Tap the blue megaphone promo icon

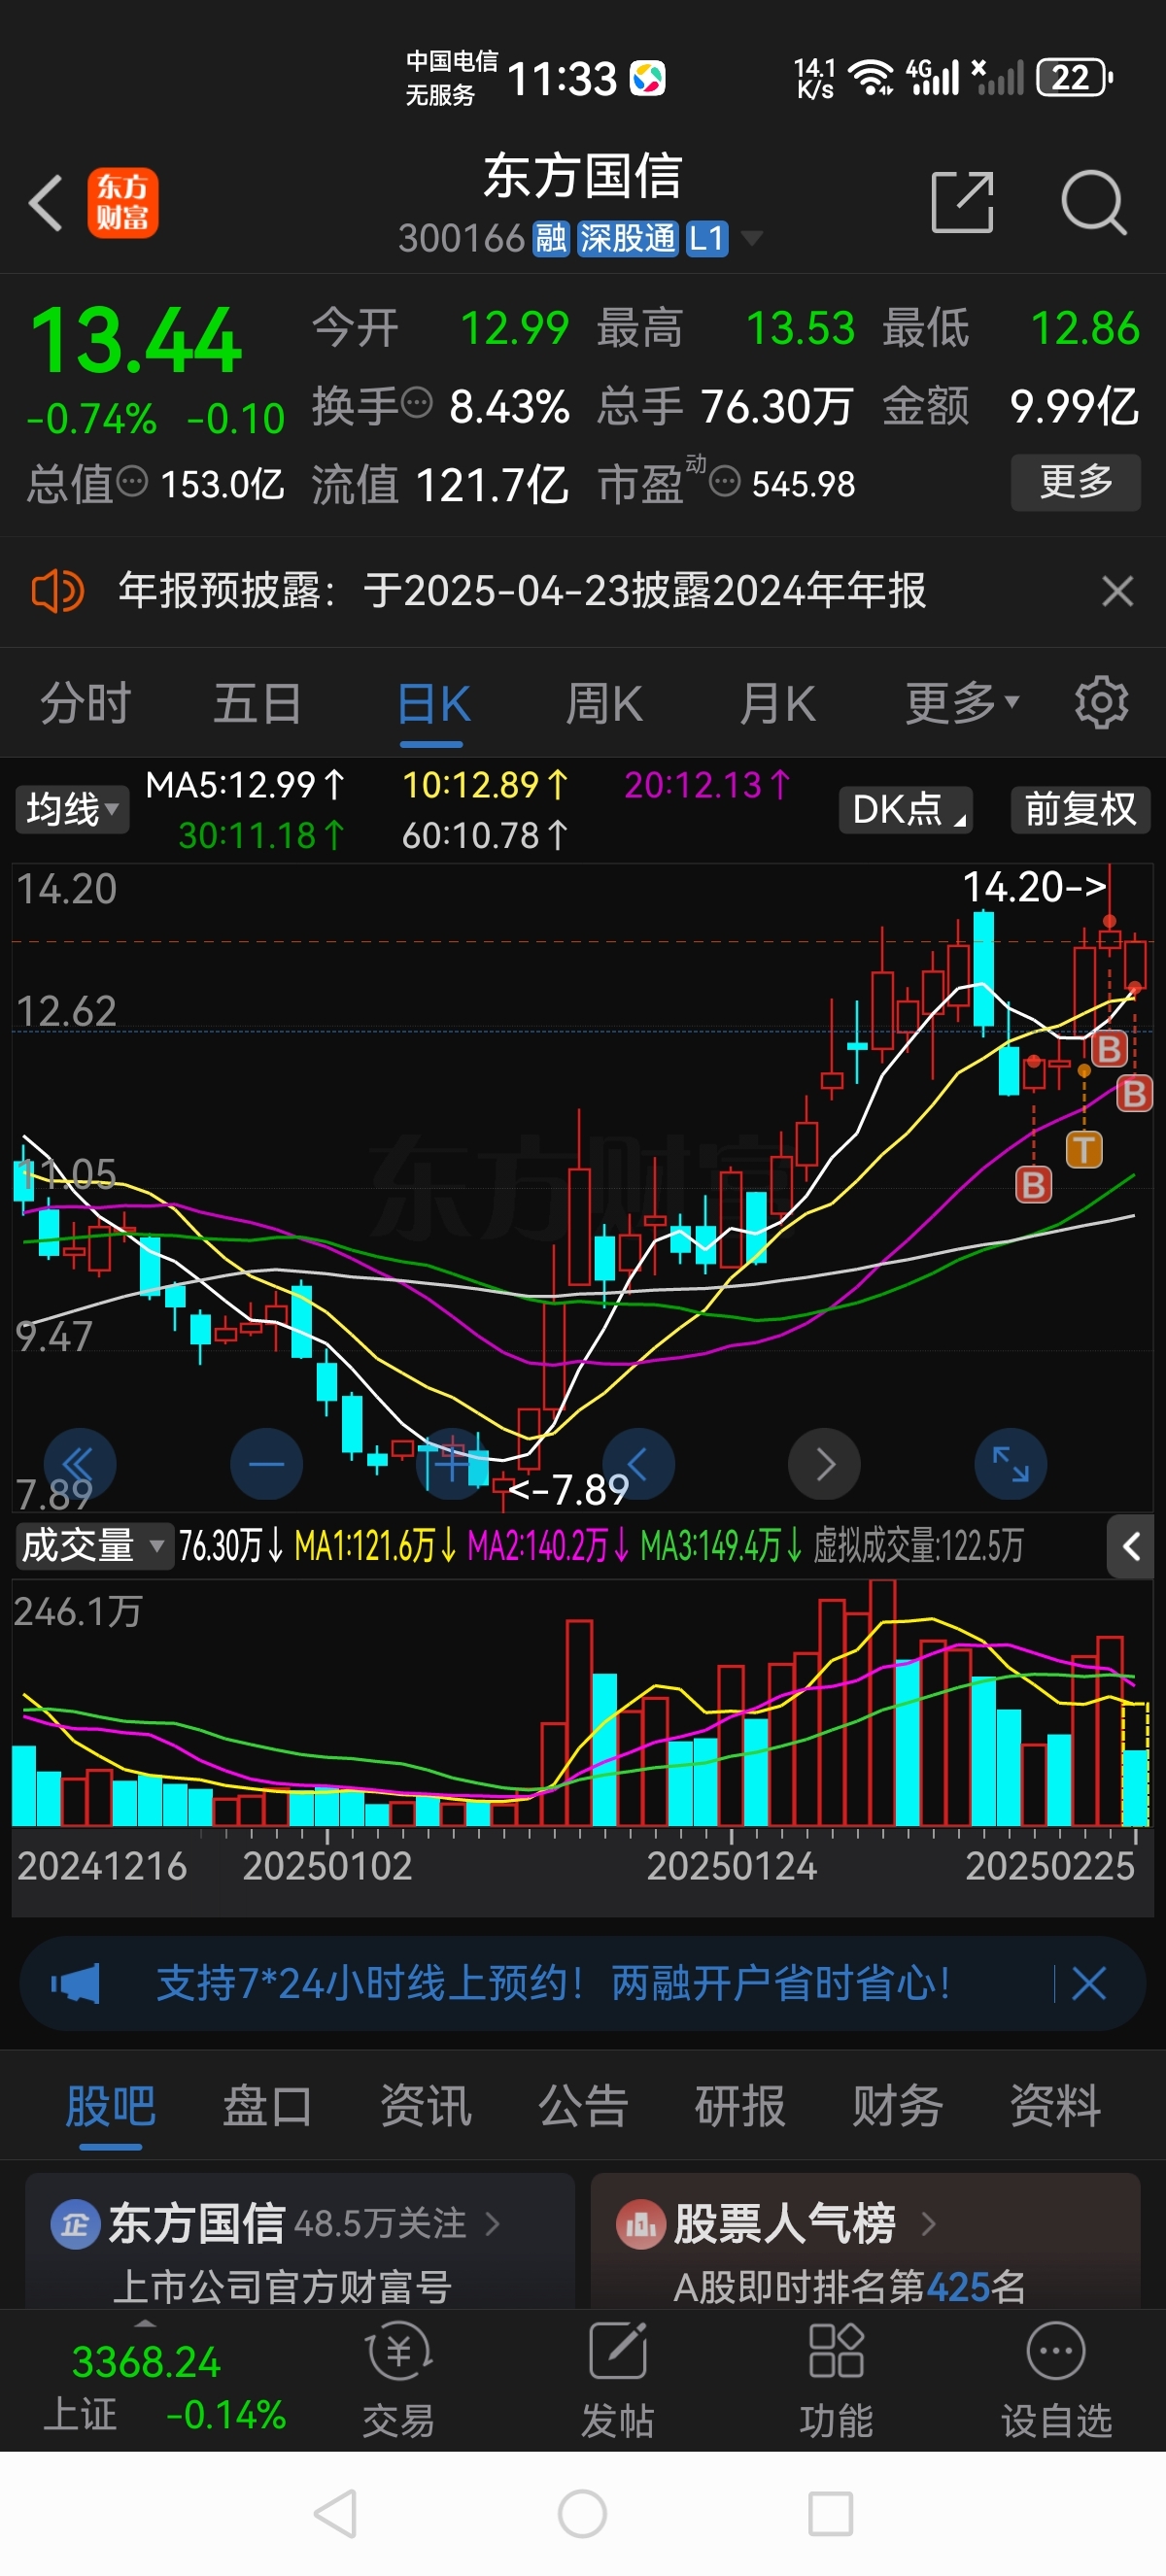76,1983
